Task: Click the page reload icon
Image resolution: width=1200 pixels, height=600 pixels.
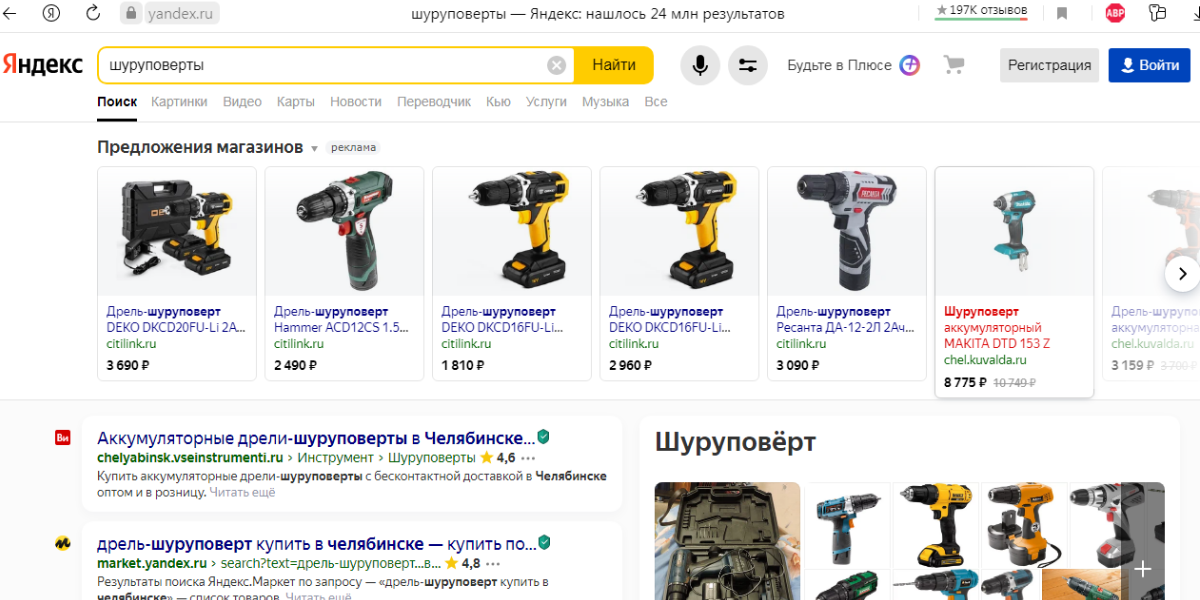Action: 93,13
